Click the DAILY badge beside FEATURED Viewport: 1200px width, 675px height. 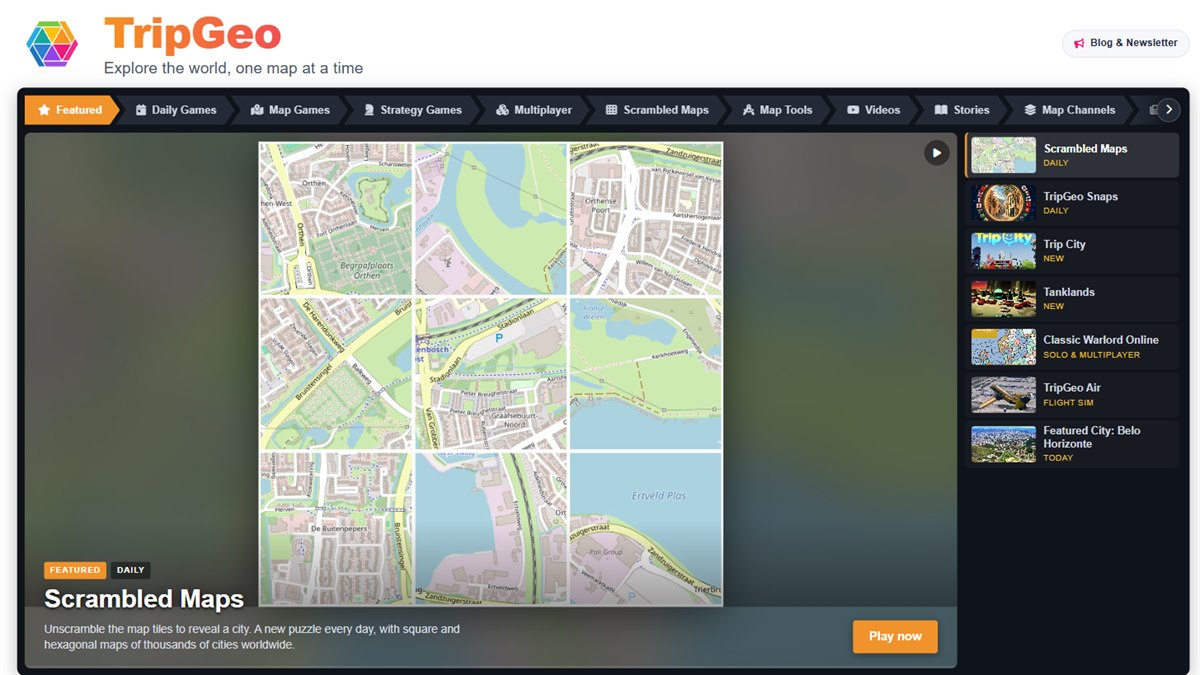(131, 570)
